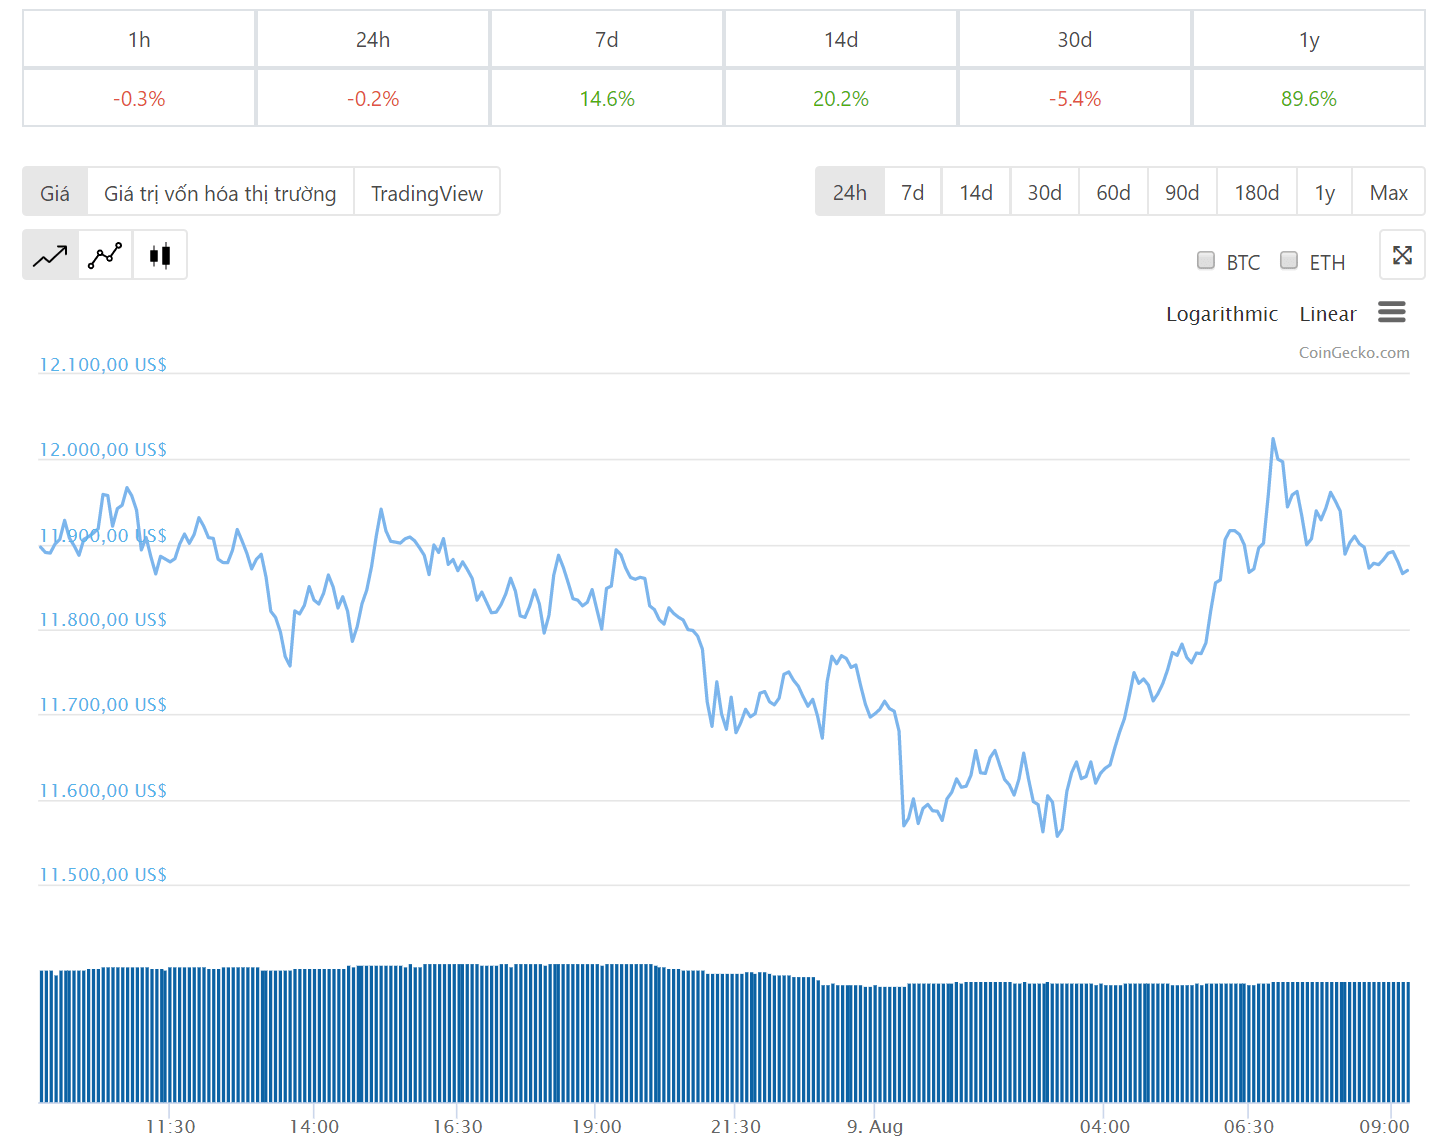This screenshot has width=1438, height=1144.
Task: Click the 21:30 time axis label
Action: [736, 1126]
